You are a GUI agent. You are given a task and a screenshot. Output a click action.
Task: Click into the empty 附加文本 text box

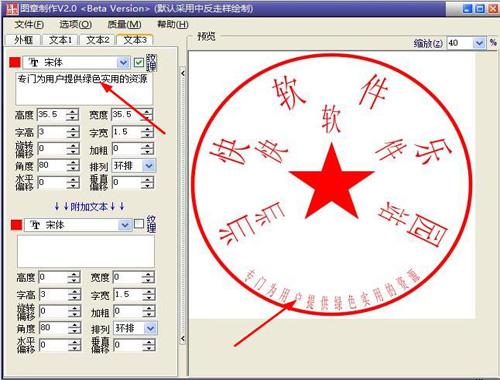pyautogui.click(x=86, y=251)
